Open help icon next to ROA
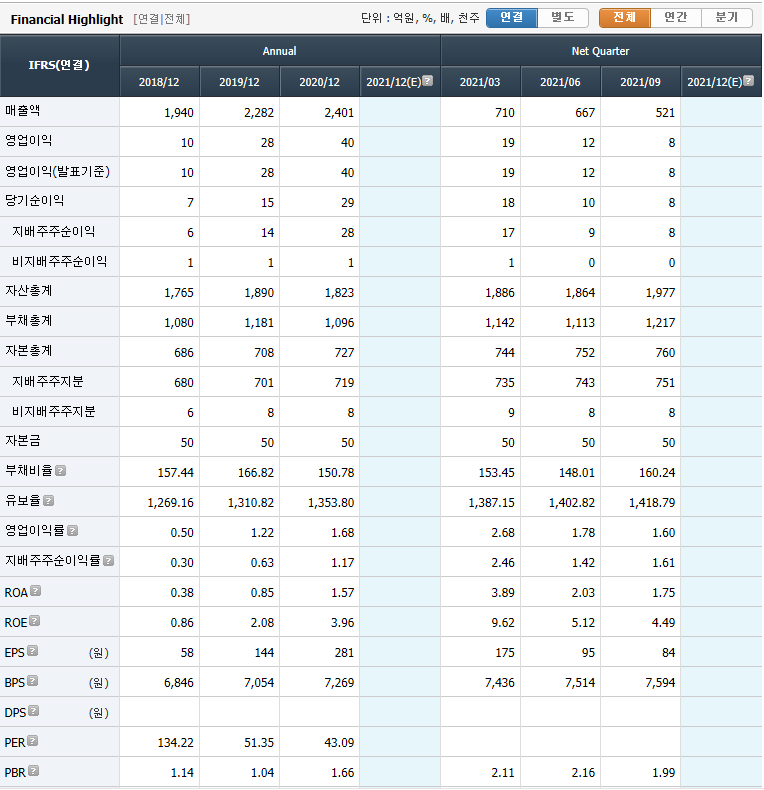The width and height of the screenshot is (764, 790). 35,591
